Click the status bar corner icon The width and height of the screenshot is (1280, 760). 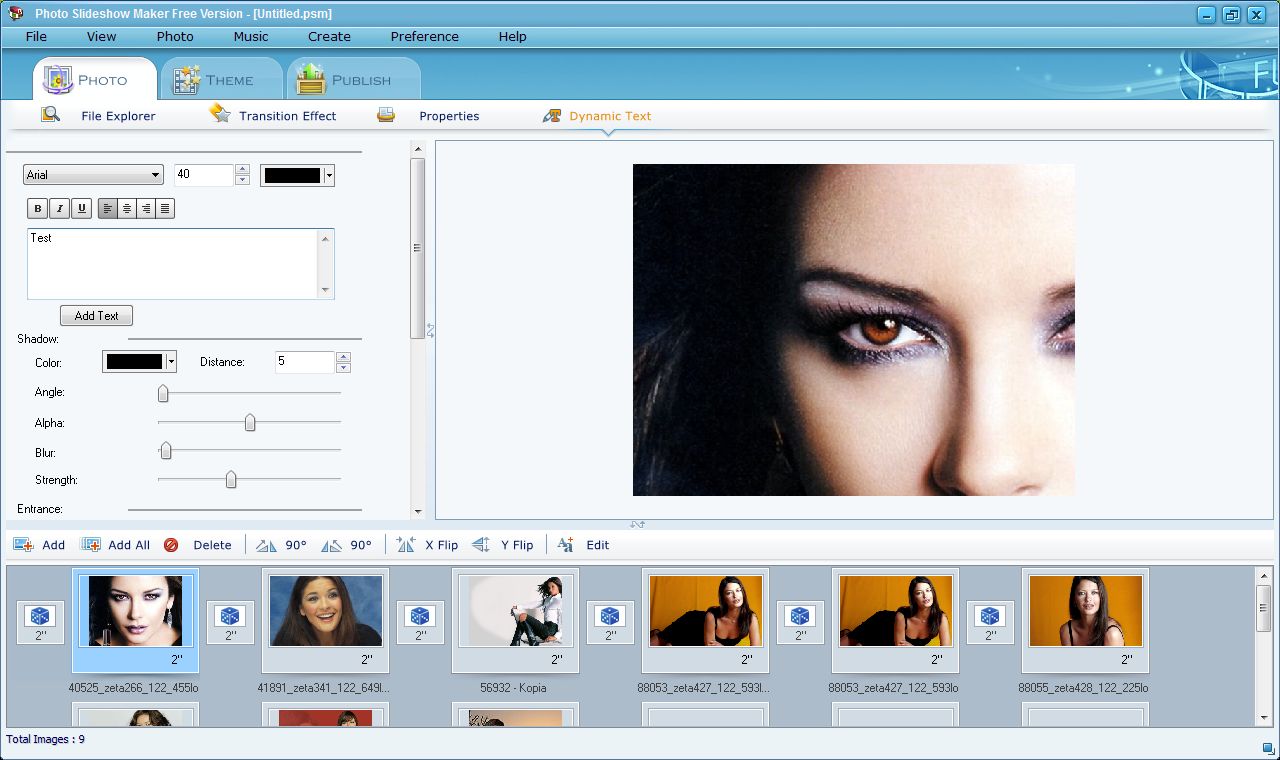tap(1268, 748)
